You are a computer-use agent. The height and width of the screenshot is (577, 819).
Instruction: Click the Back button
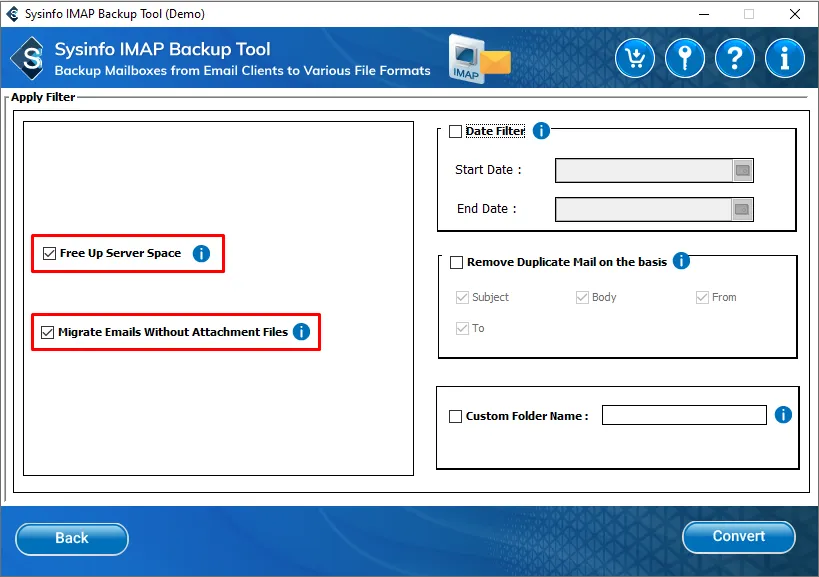pyautogui.click(x=72, y=539)
